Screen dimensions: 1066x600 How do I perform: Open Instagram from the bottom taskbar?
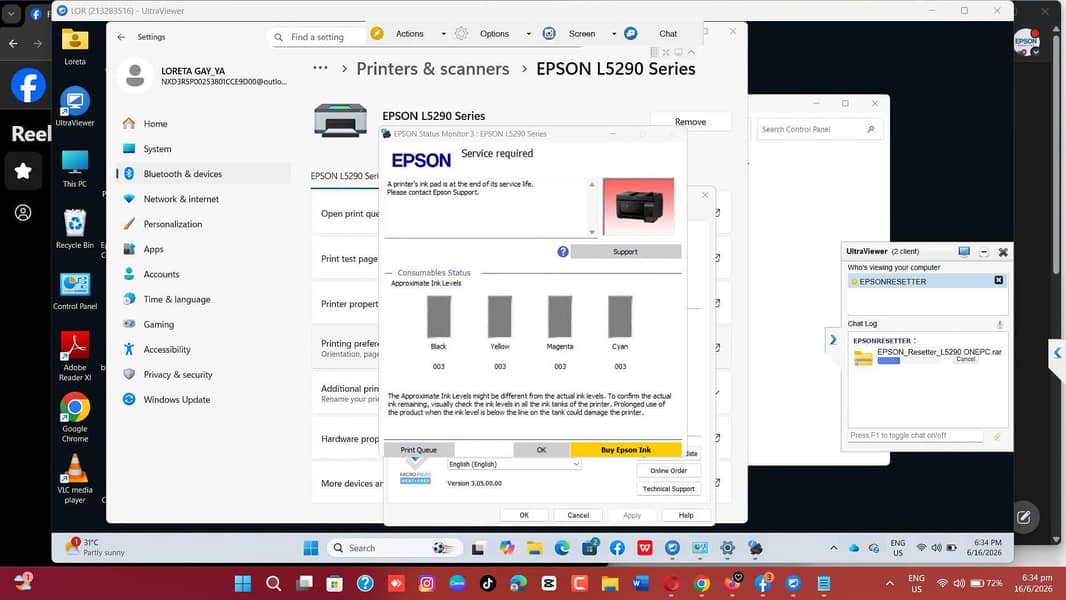[x=426, y=583]
